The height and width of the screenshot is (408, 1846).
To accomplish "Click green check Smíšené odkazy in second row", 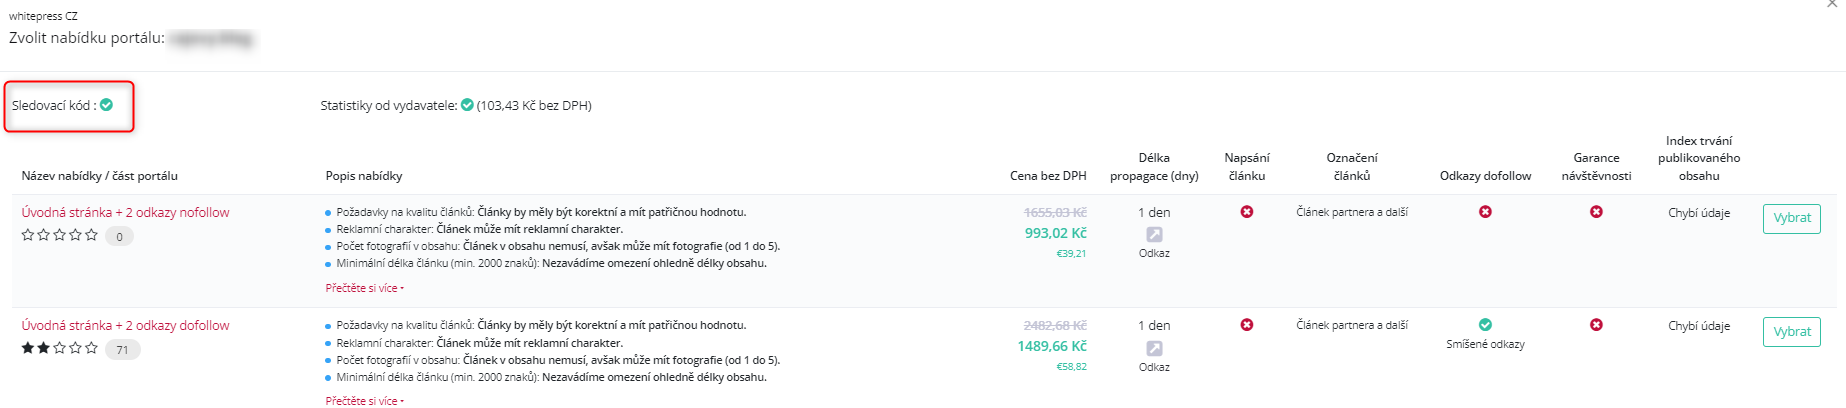I will 1485,325.
